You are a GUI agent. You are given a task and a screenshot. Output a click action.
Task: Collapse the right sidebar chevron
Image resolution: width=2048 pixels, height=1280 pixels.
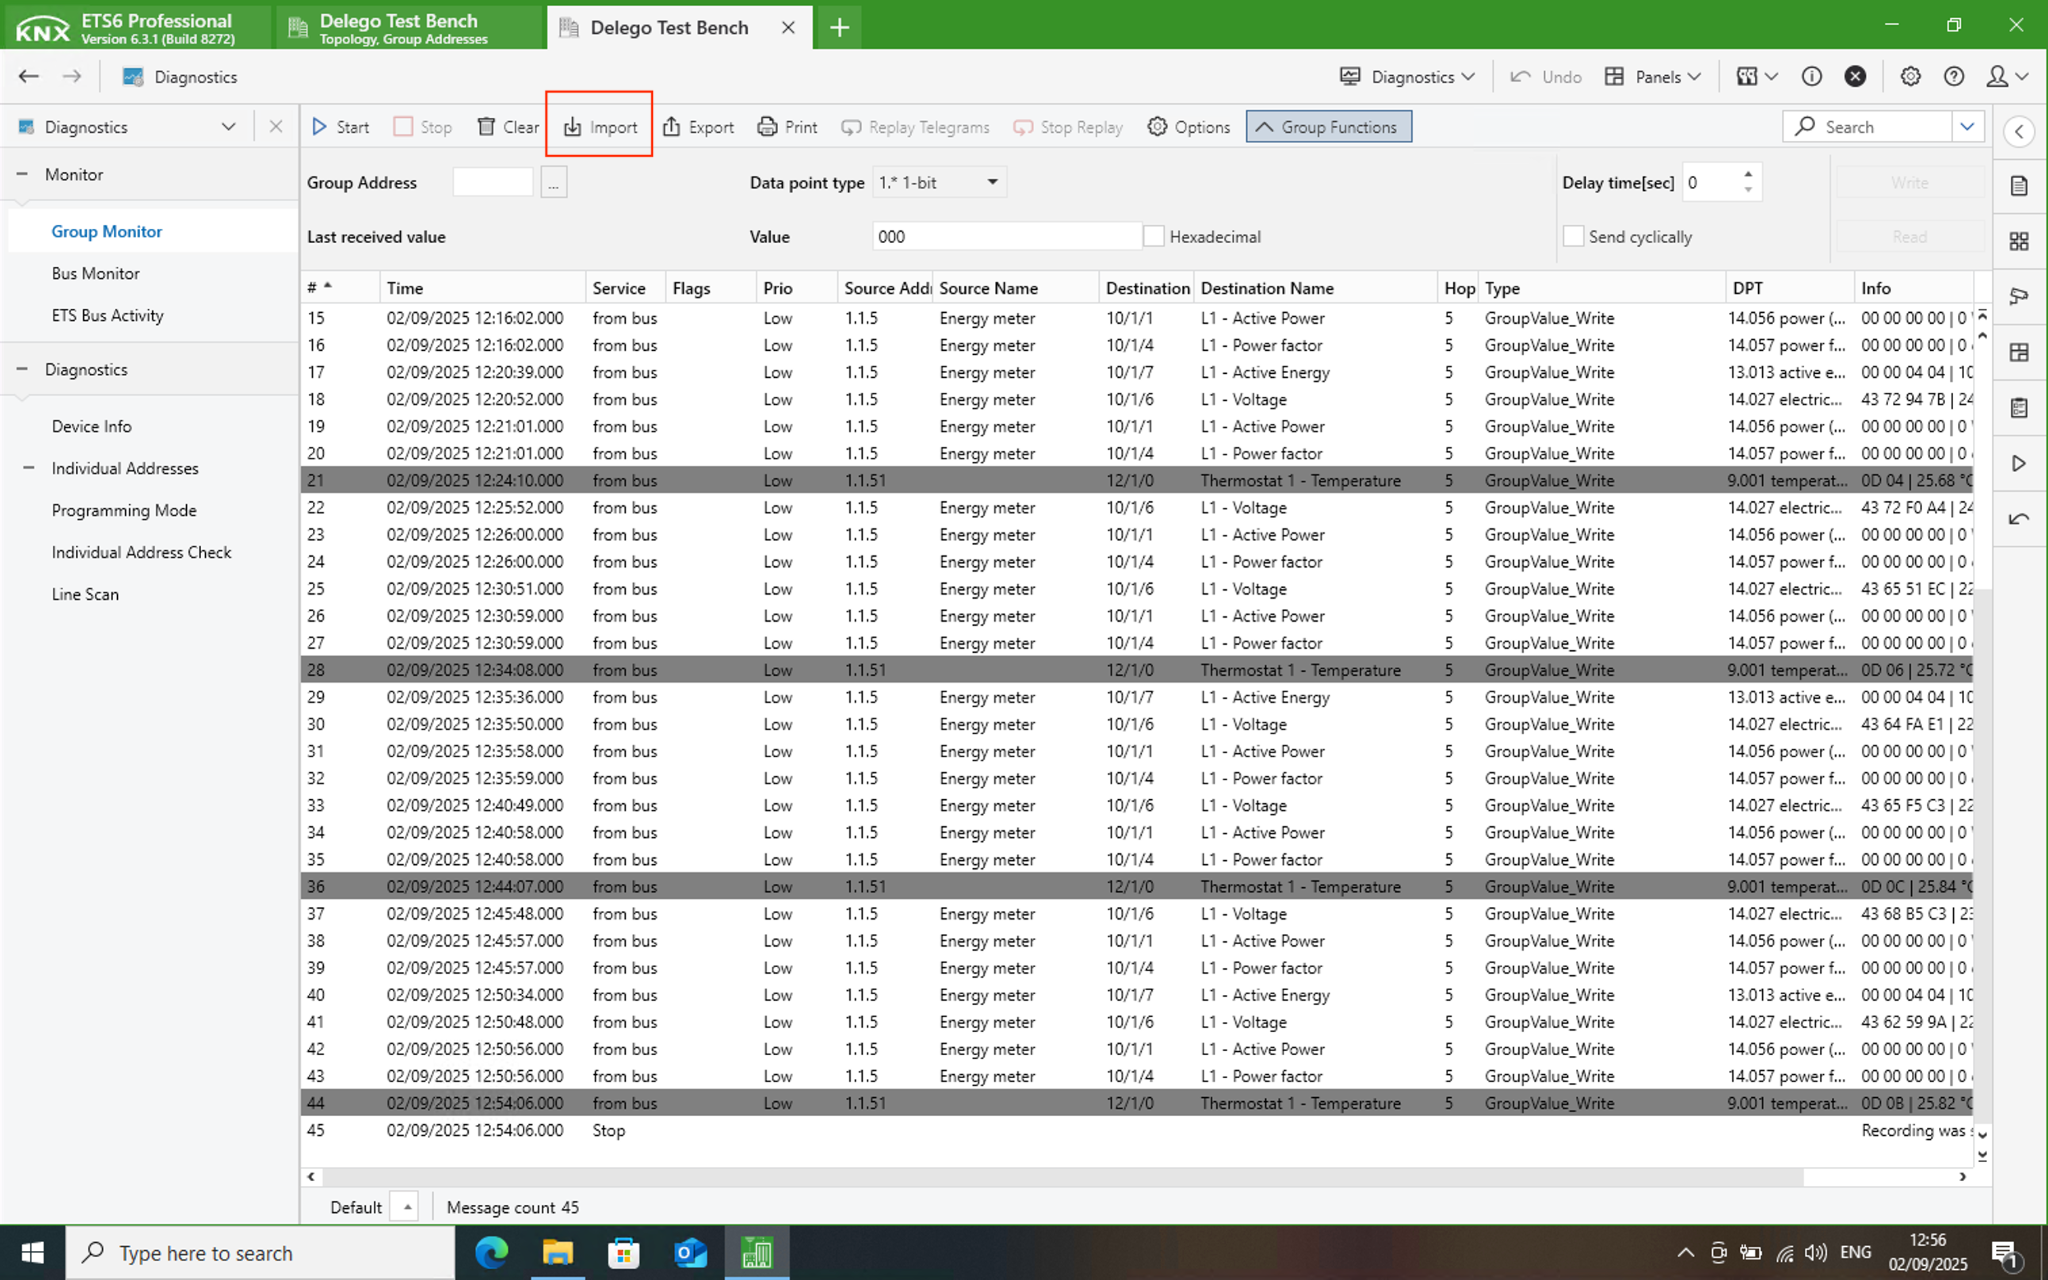click(x=2019, y=131)
